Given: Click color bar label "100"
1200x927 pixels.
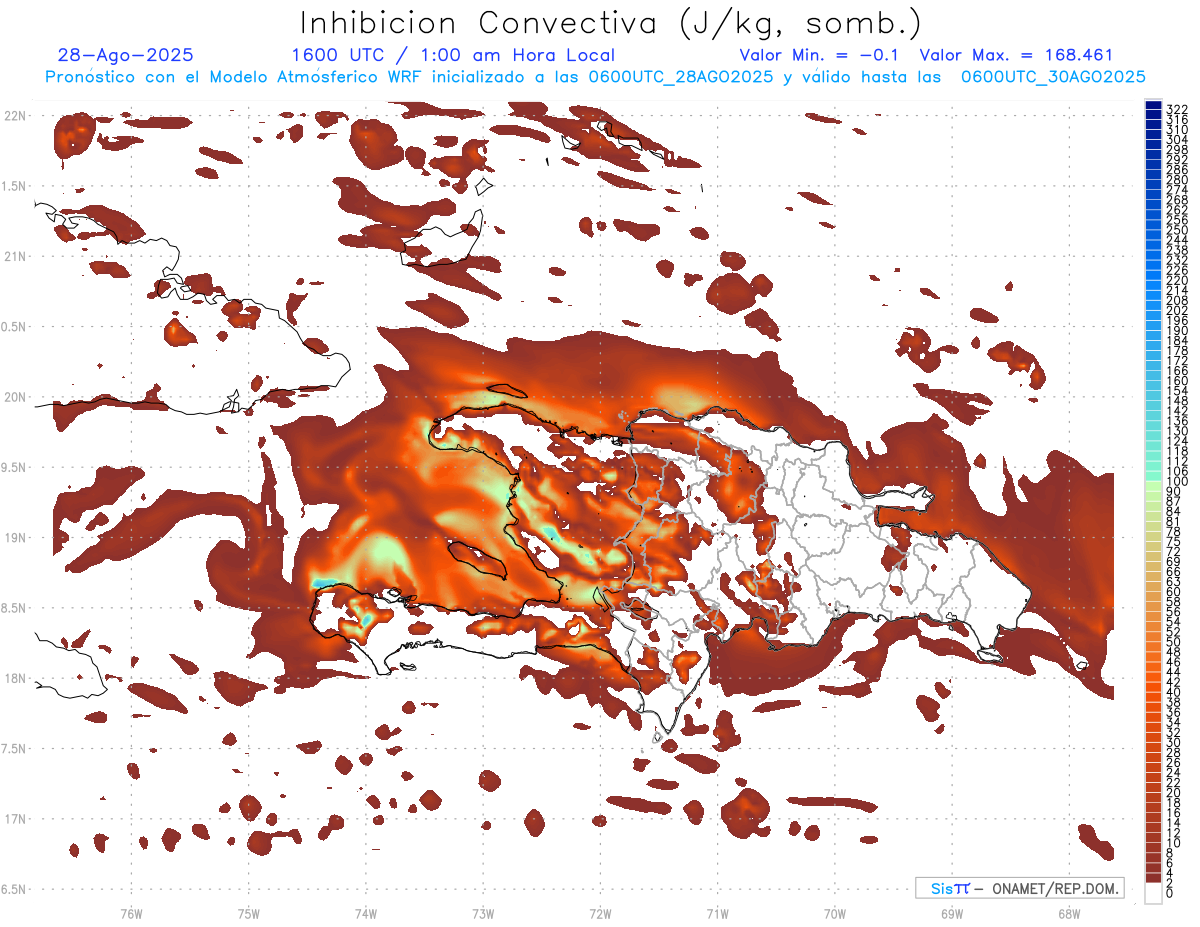Looking at the screenshot, I should click(x=1177, y=482).
